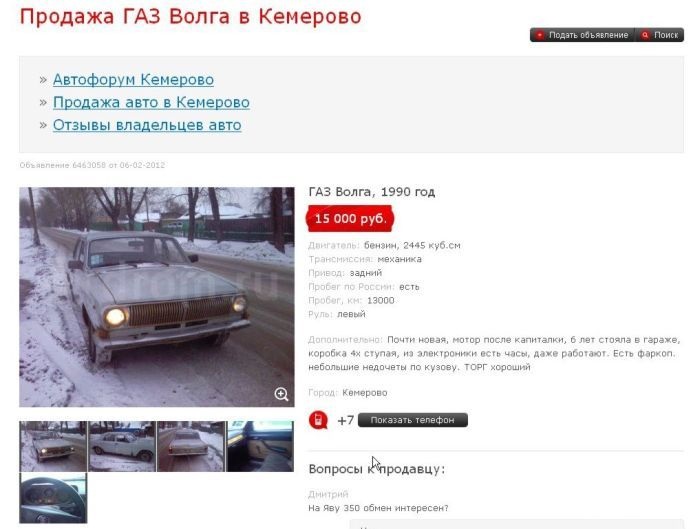Screen dimensions: 700x529
Task: Select the interior door thumbnail
Action: click(x=260, y=446)
